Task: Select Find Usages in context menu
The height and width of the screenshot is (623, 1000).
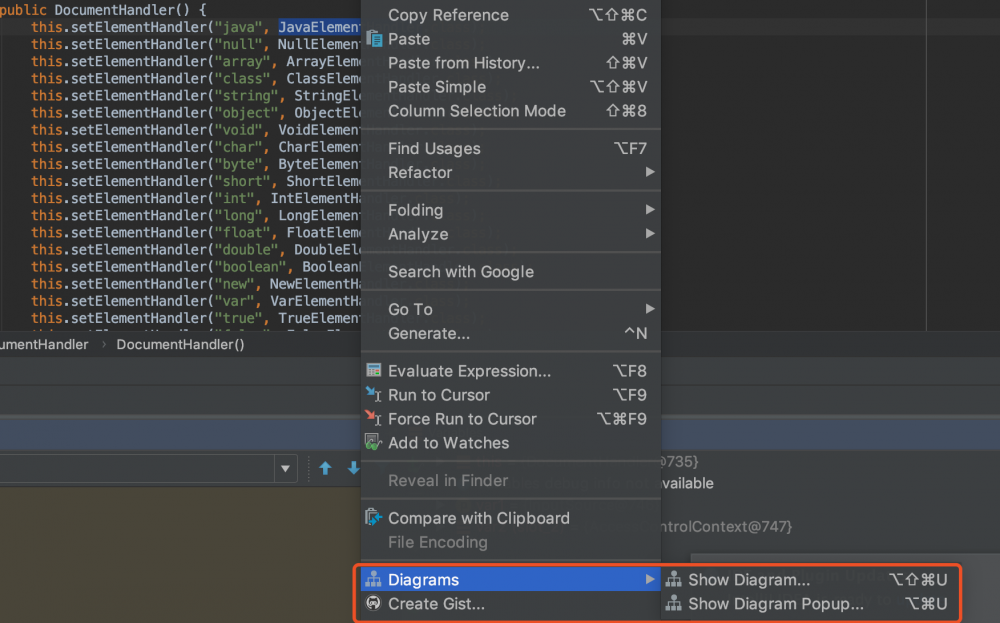Action: 434,149
